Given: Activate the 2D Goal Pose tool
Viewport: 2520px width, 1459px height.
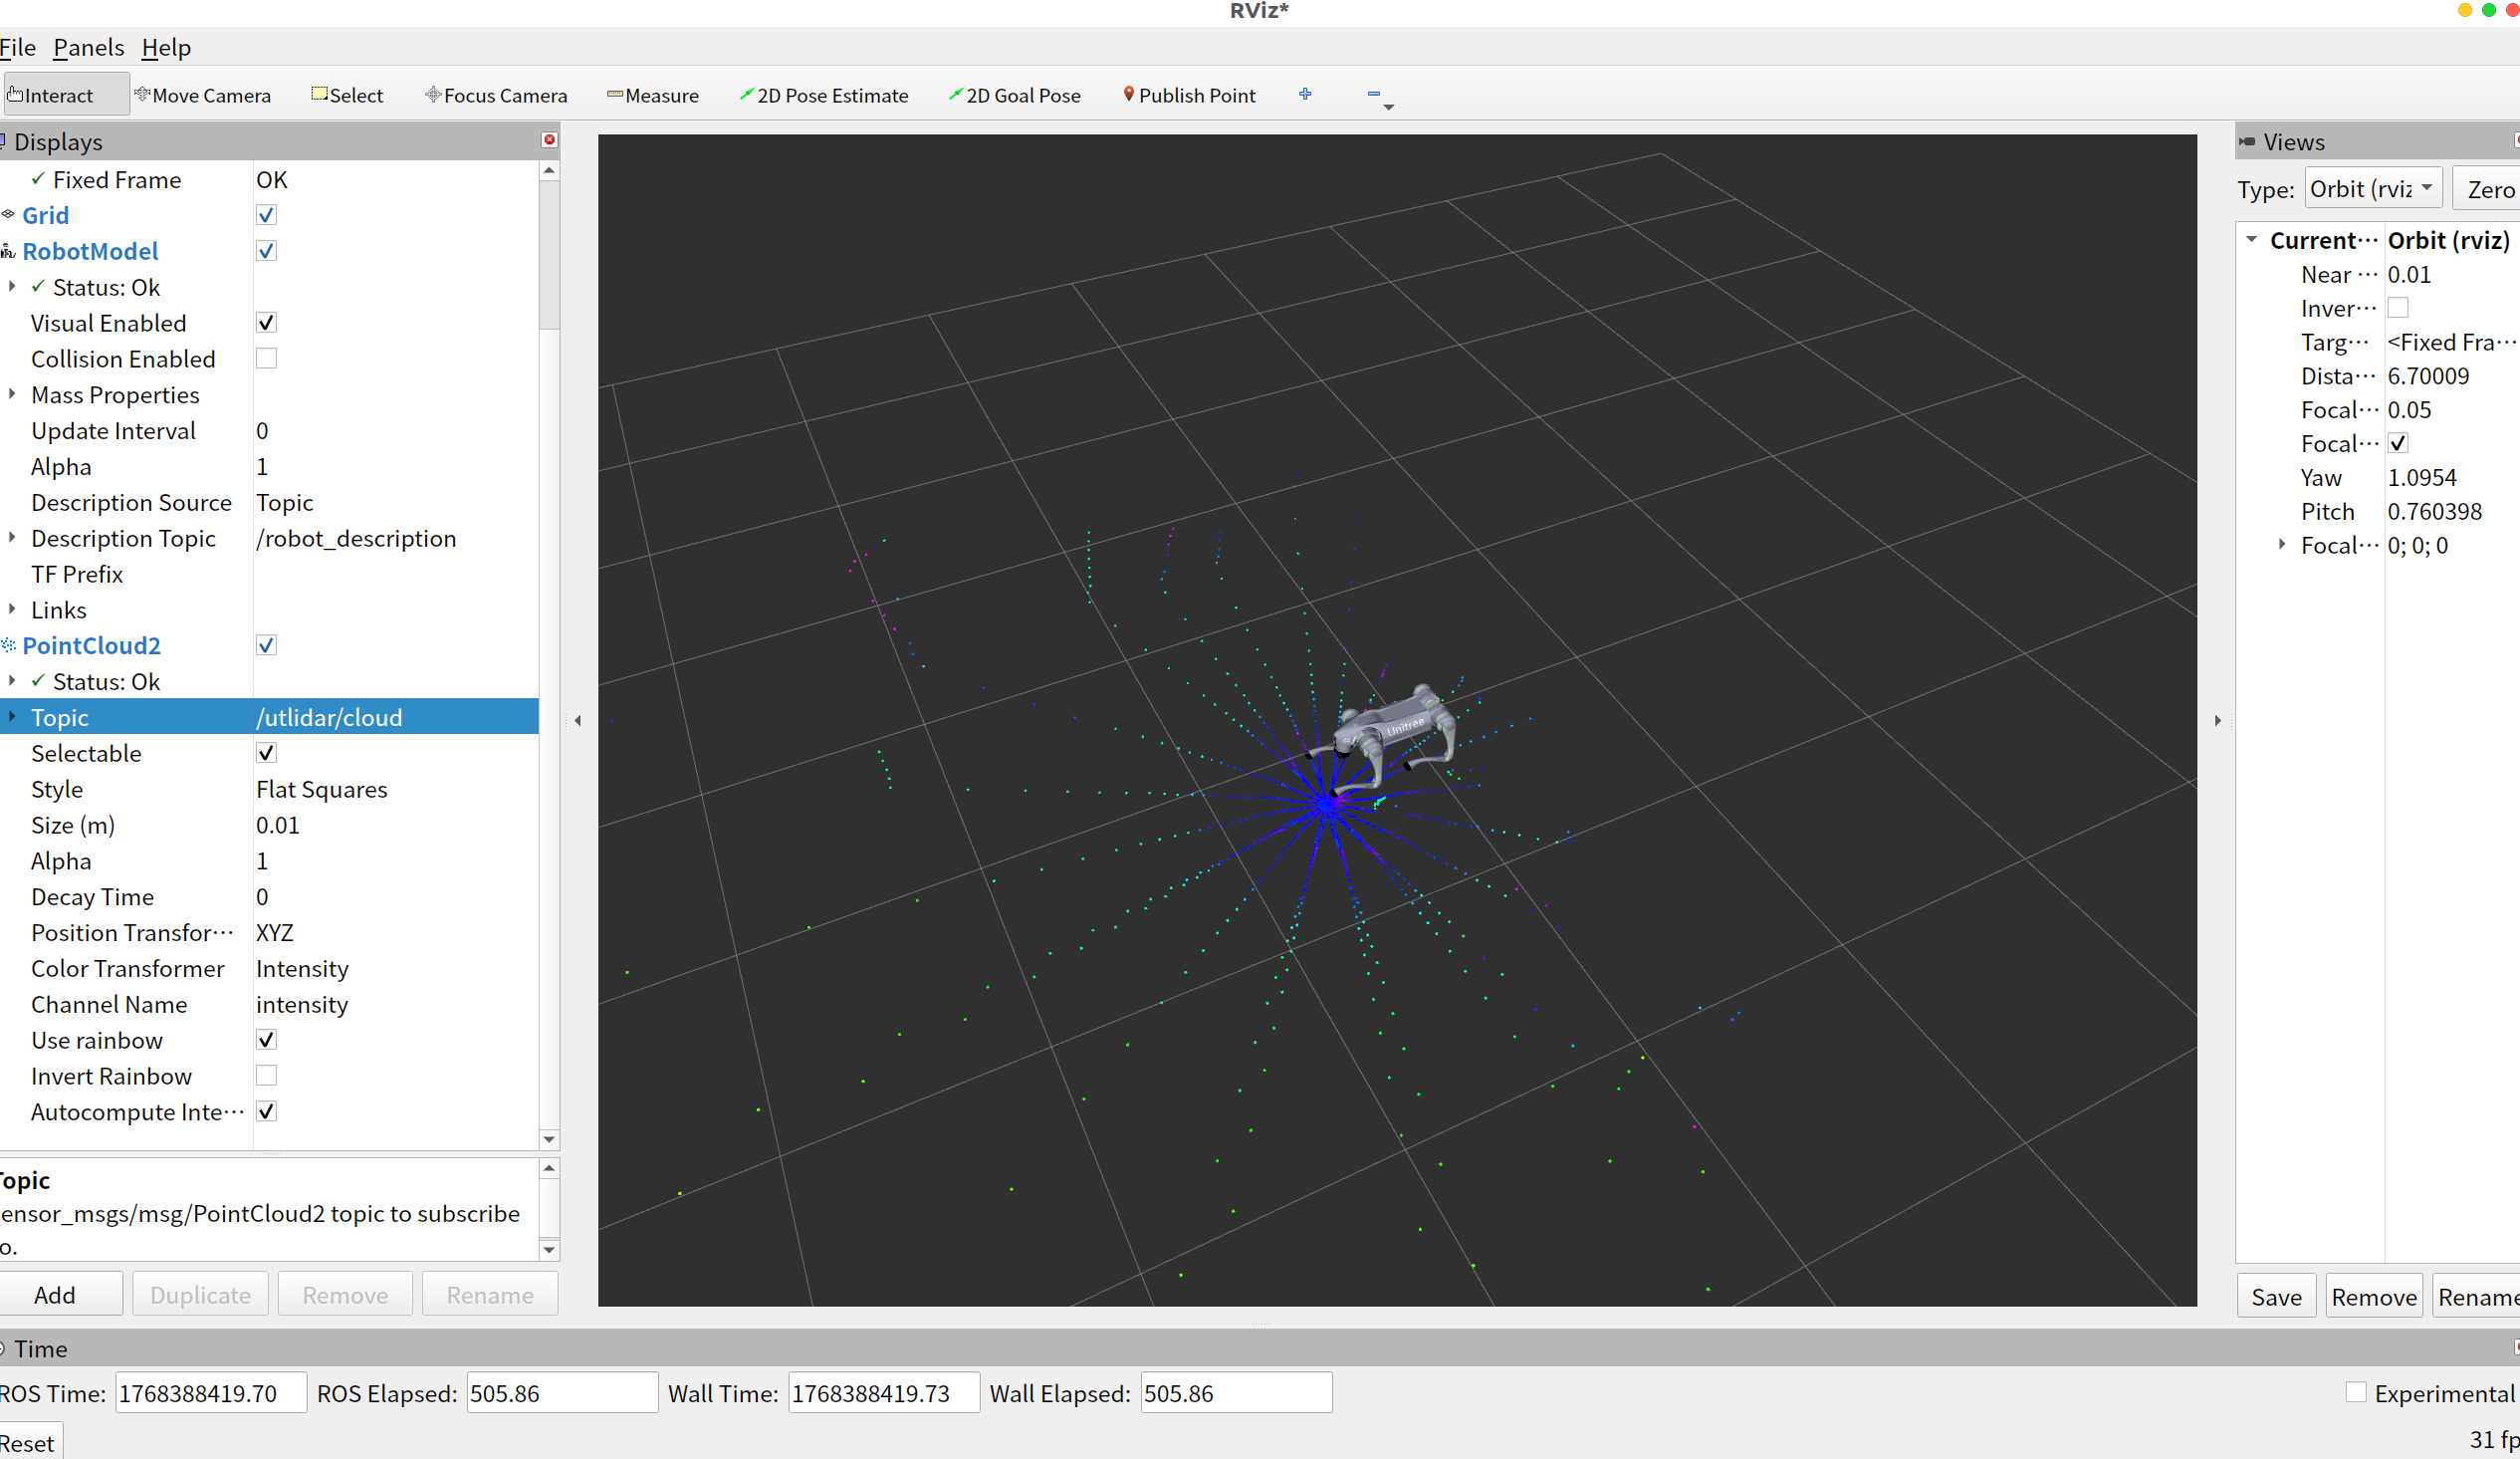Looking at the screenshot, I should click(x=1015, y=95).
